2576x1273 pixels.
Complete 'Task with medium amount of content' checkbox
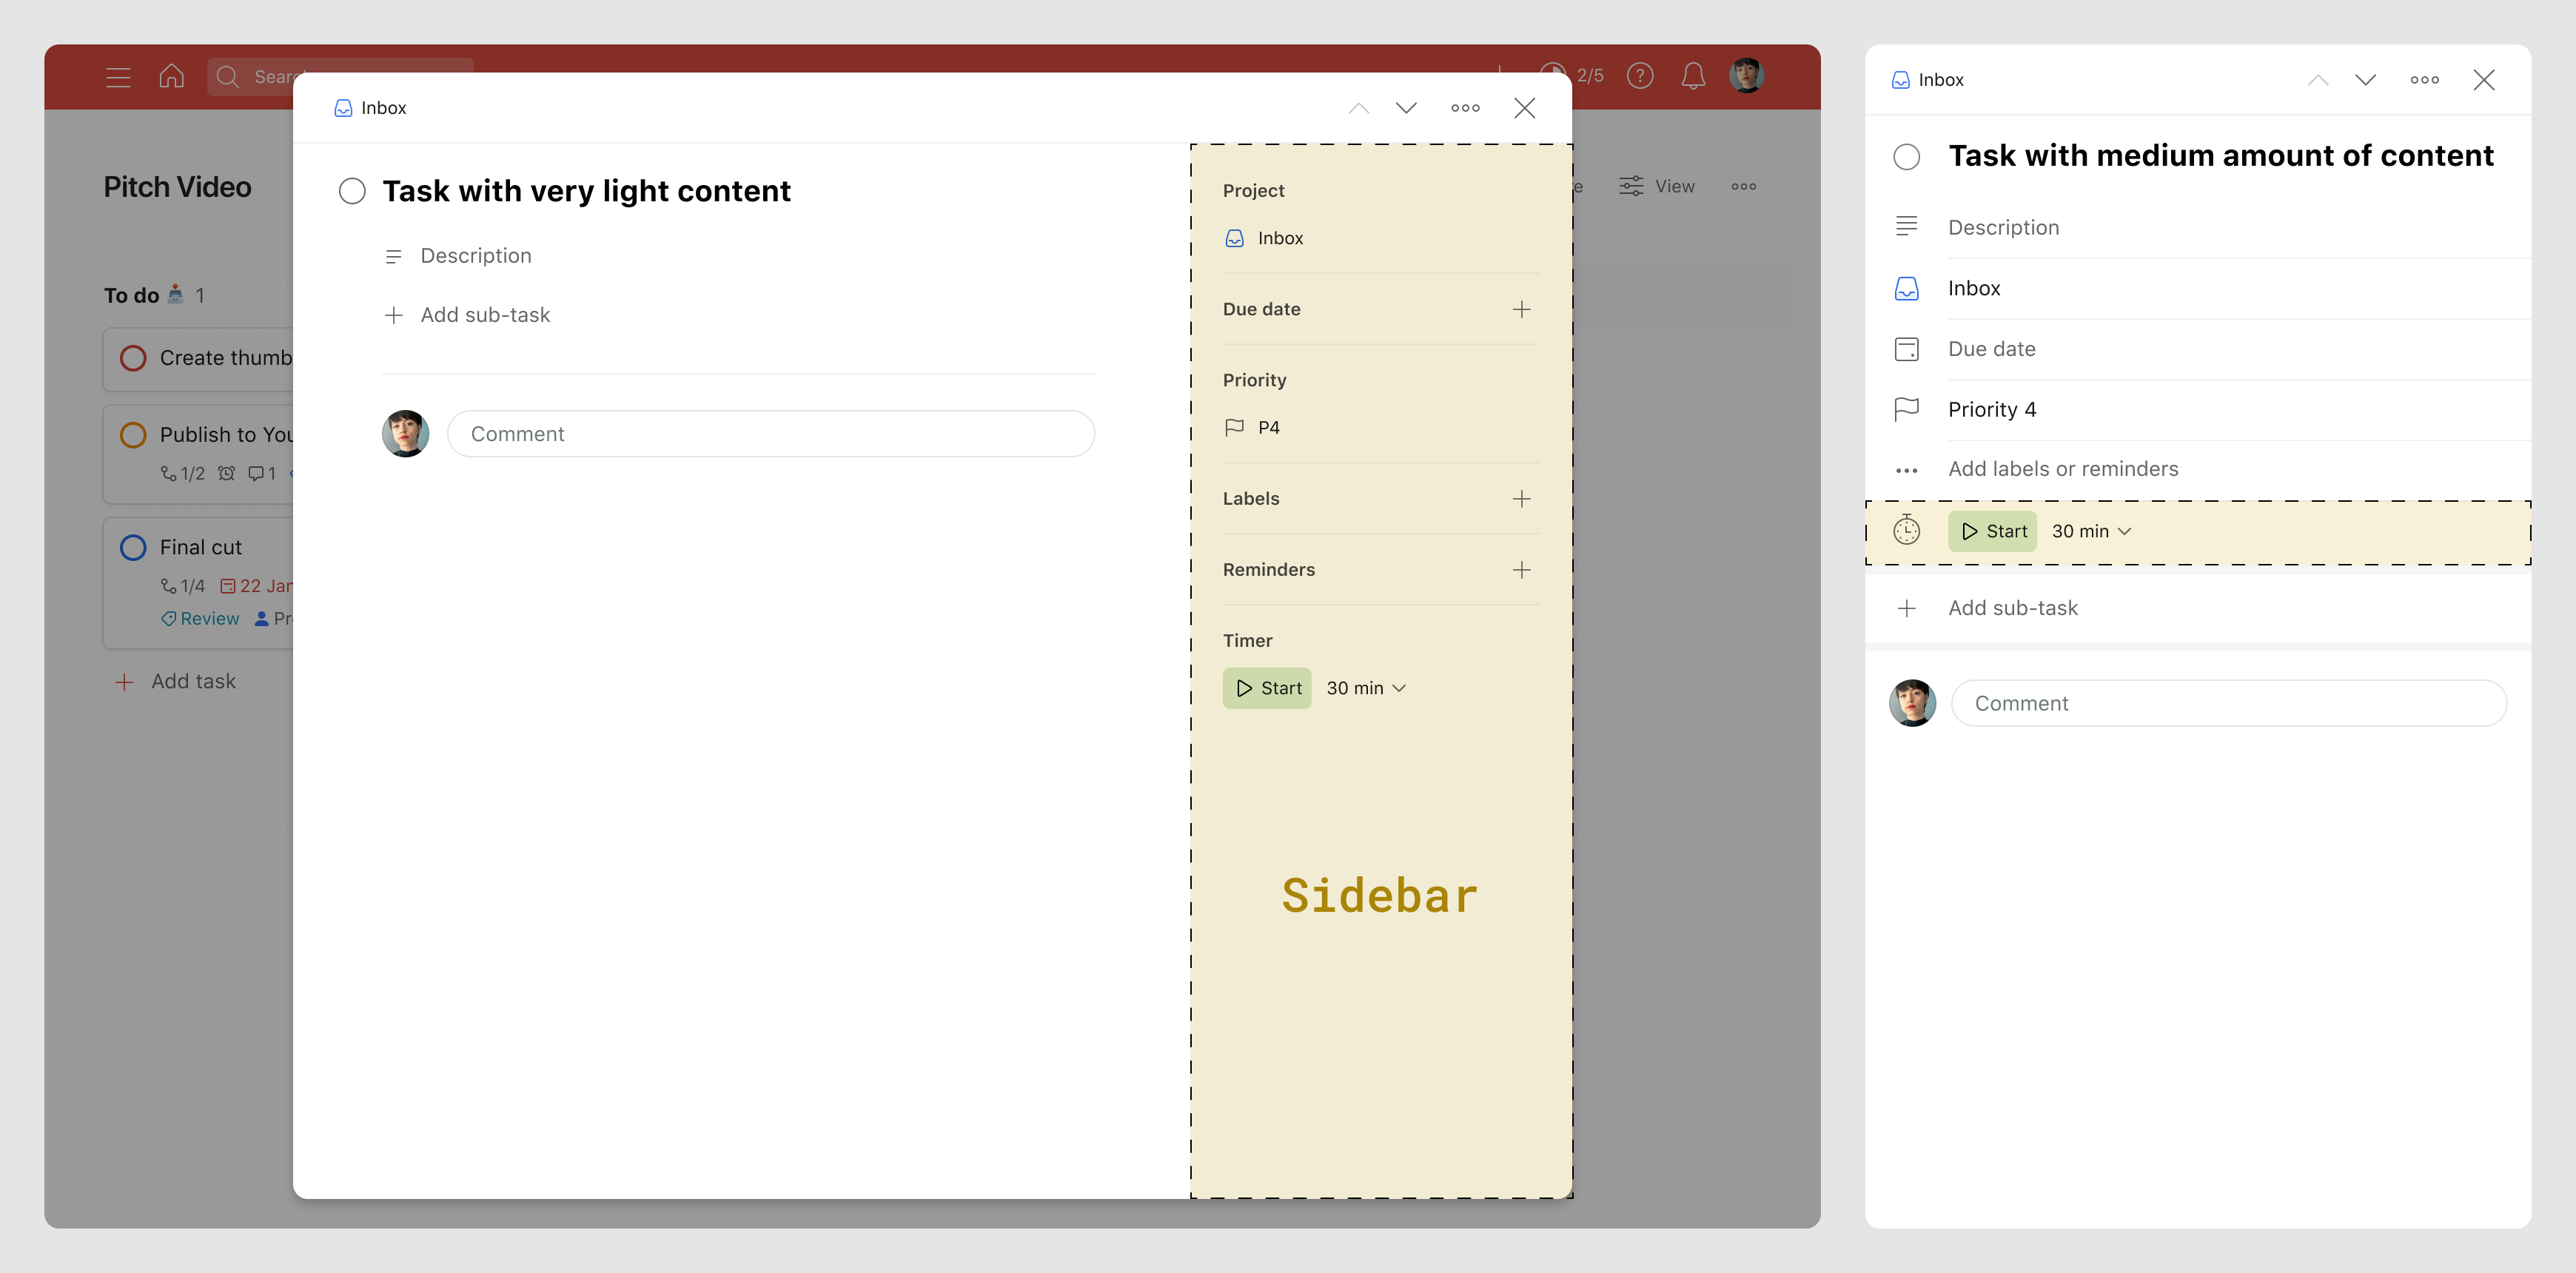pyautogui.click(x=1907, y=157)
